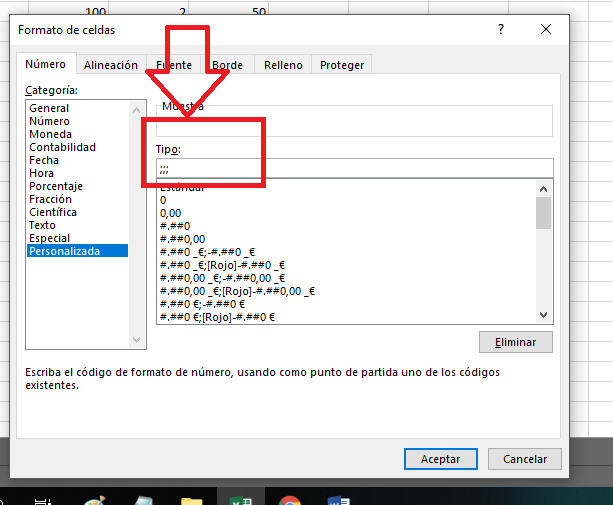Choose the #.##0 format code
Screen dimensions: 613x505
click(346, 226)
